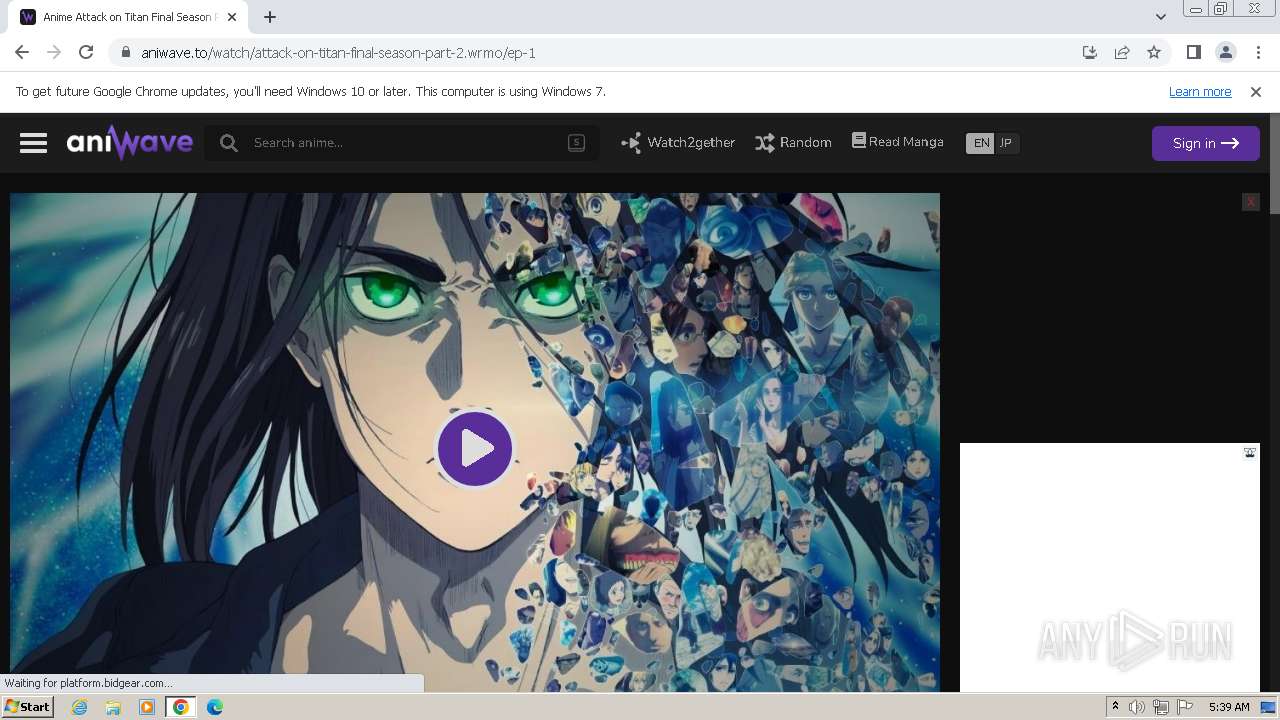Screen dimensions: 1280x720
Task: Open a new tab
Action: 270,17
